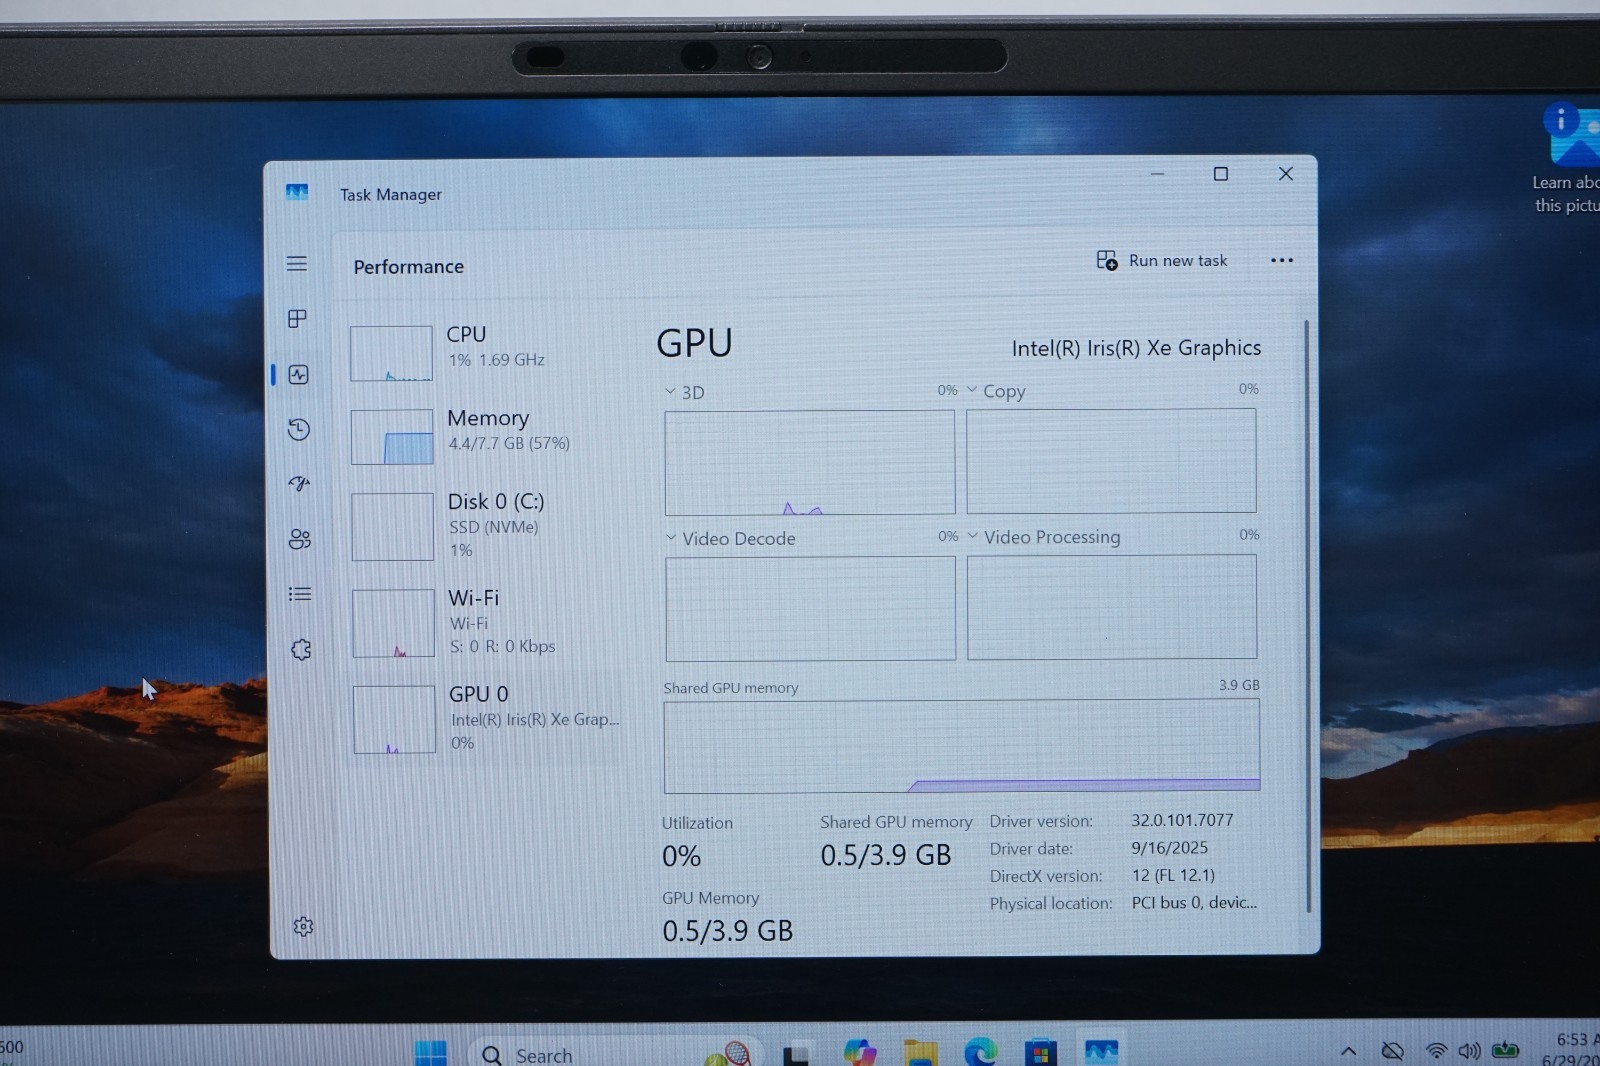Open the App history icon in sidebar

coord(298,430)
